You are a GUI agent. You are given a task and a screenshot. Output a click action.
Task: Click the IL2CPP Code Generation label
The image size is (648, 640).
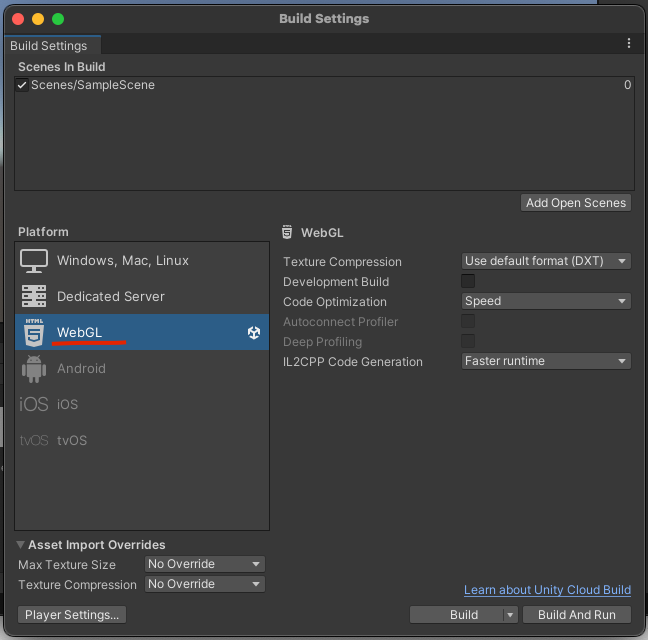pos(353,362)
